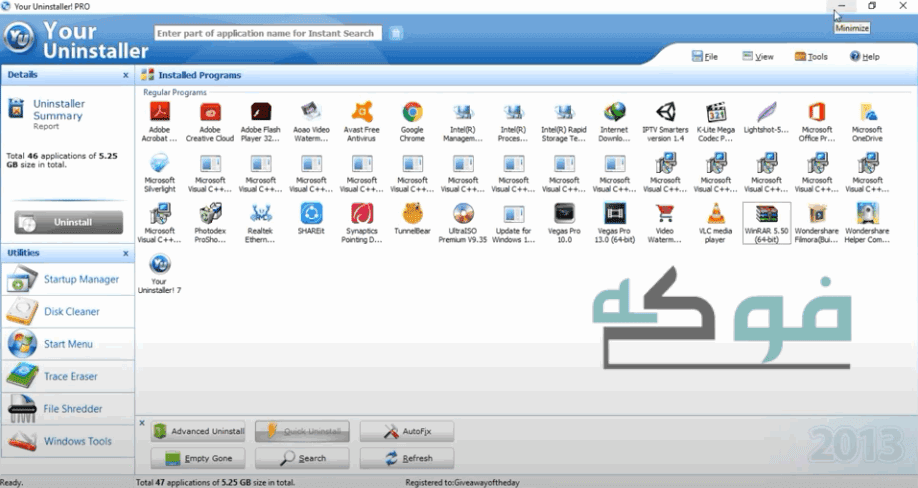Open the View menu
Viewport: 918px width, 488px height.
coord(758,56)
